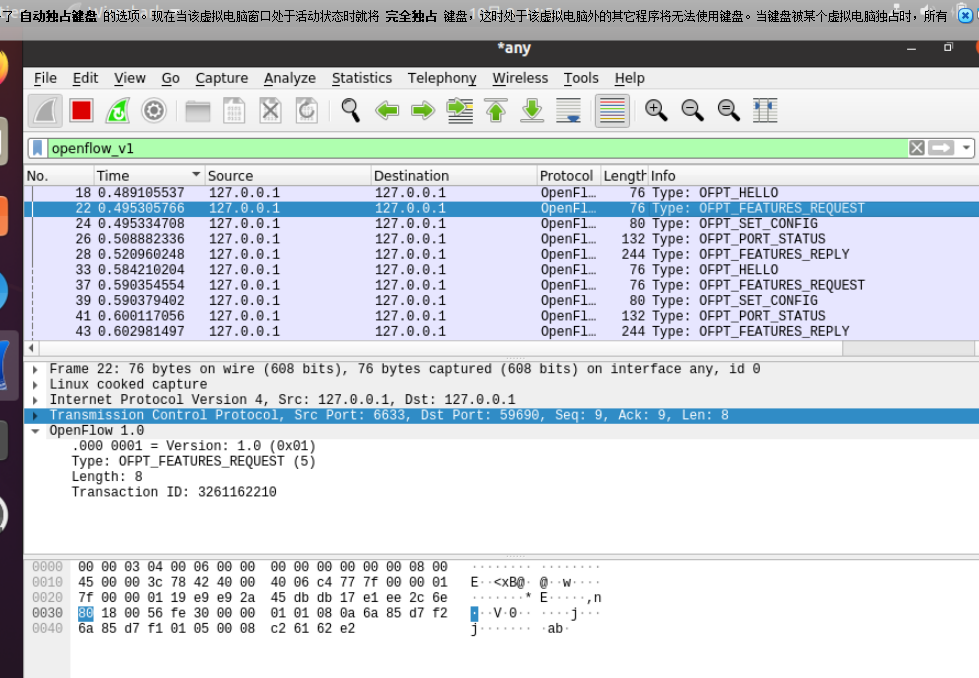Open the Capture menu

coord(222,78)
